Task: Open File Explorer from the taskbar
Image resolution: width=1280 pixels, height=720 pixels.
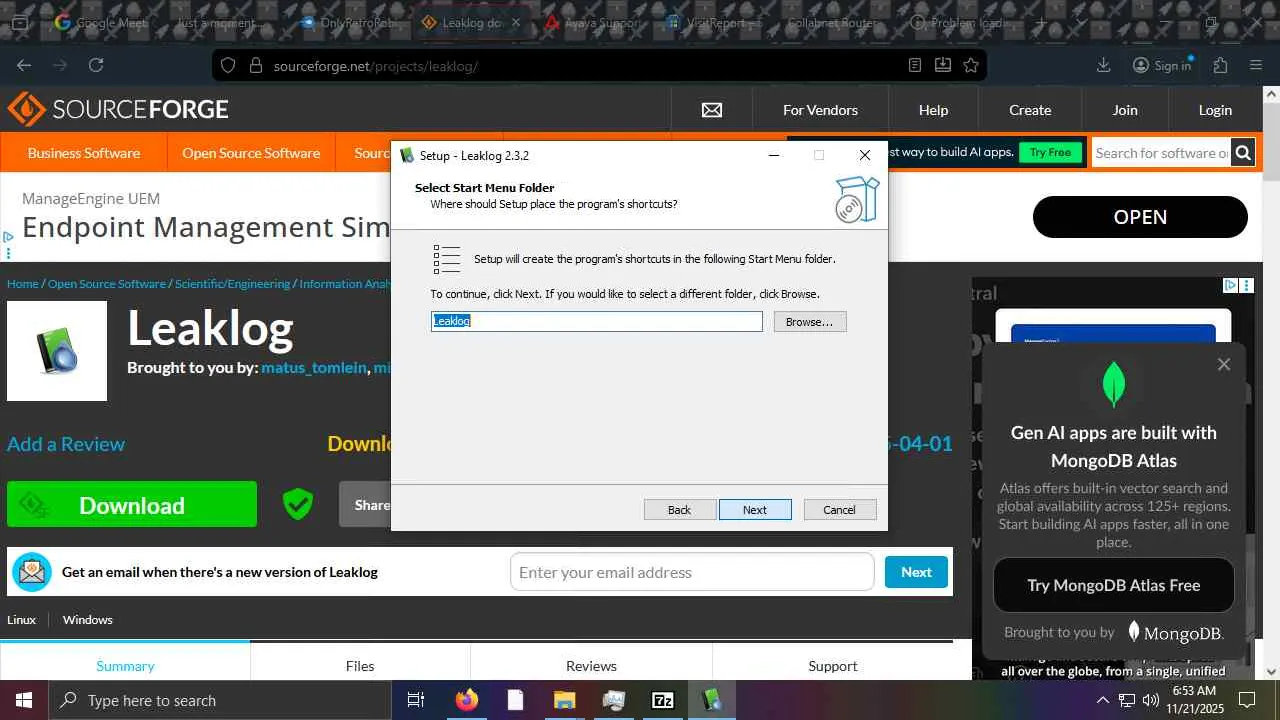Action: (x=565, y=700)
